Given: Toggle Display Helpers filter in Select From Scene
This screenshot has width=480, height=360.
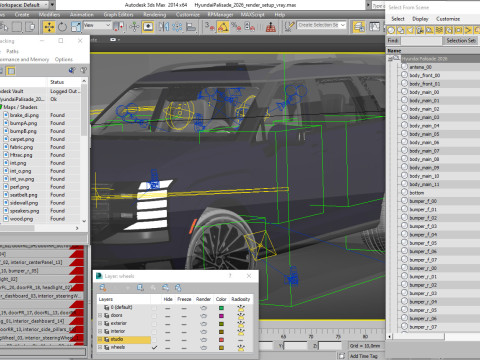Looking at the screenshot, I should coord(430,30).
